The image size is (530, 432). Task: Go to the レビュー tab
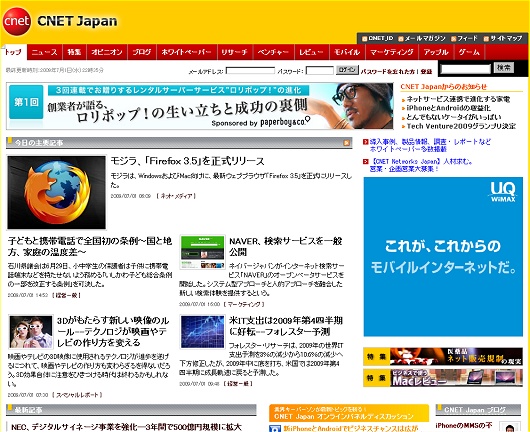click(x=311, y=52)
